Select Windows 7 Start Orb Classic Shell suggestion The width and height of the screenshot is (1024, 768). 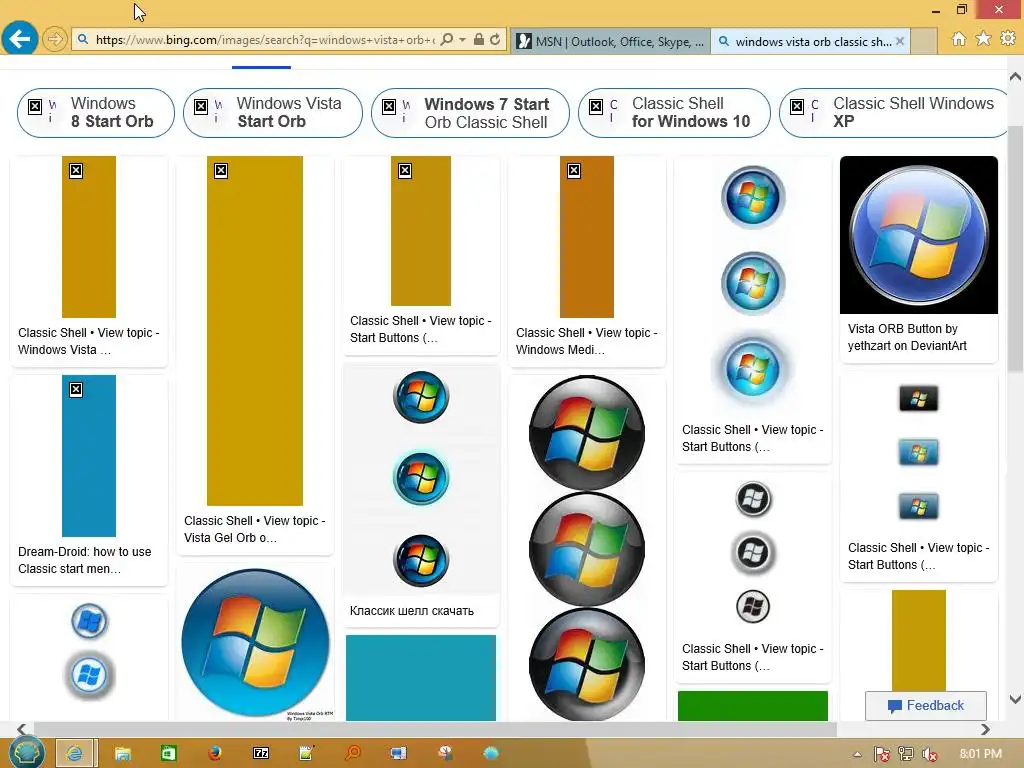(x=470, y=113)
